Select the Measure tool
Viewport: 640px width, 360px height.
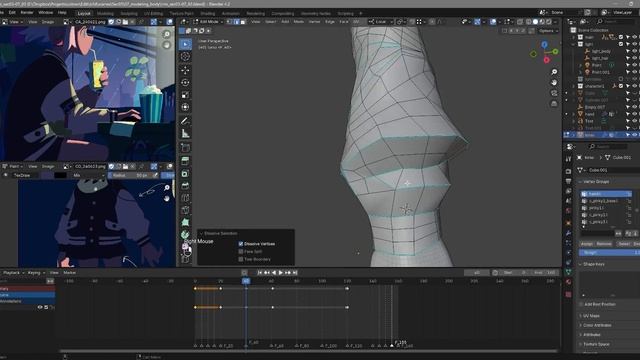click(185, 133)
